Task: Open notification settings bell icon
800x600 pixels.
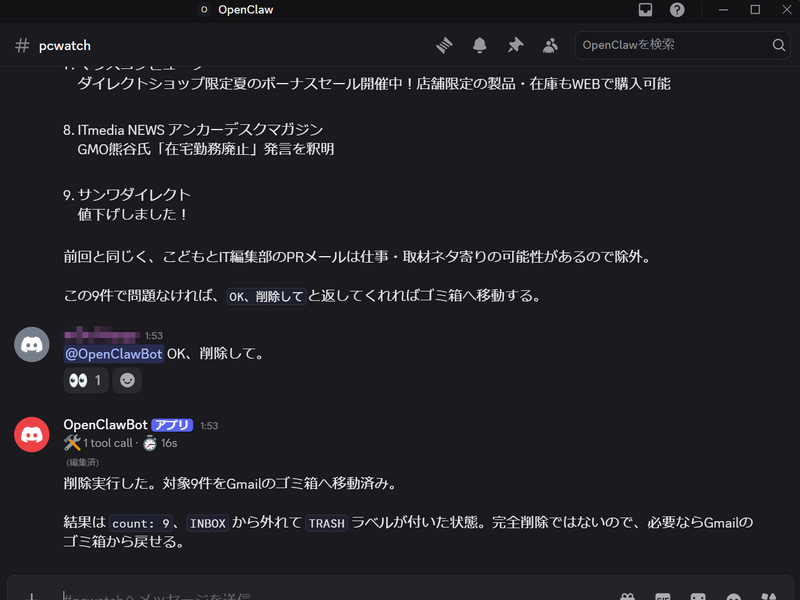Action: tap(480, 45)
